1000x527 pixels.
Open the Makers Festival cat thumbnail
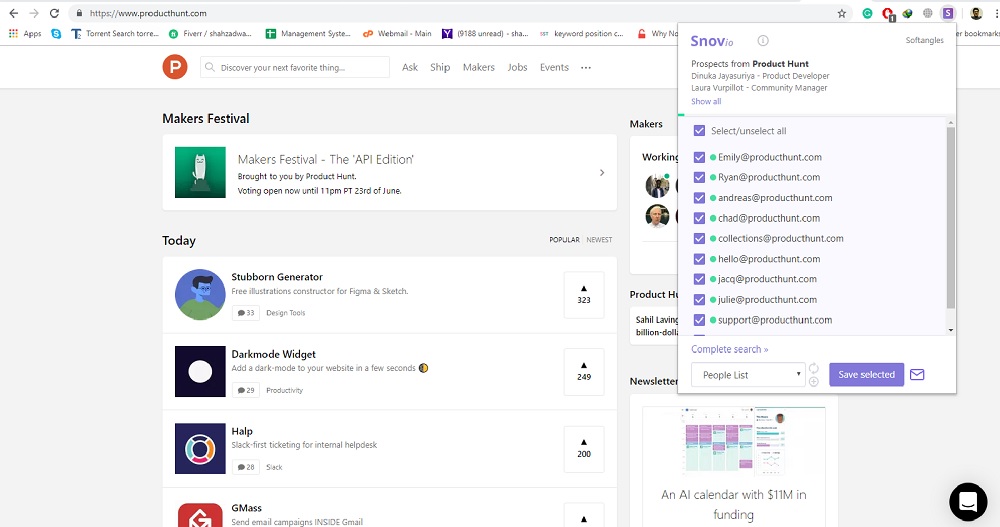click(x=200, y=172)
